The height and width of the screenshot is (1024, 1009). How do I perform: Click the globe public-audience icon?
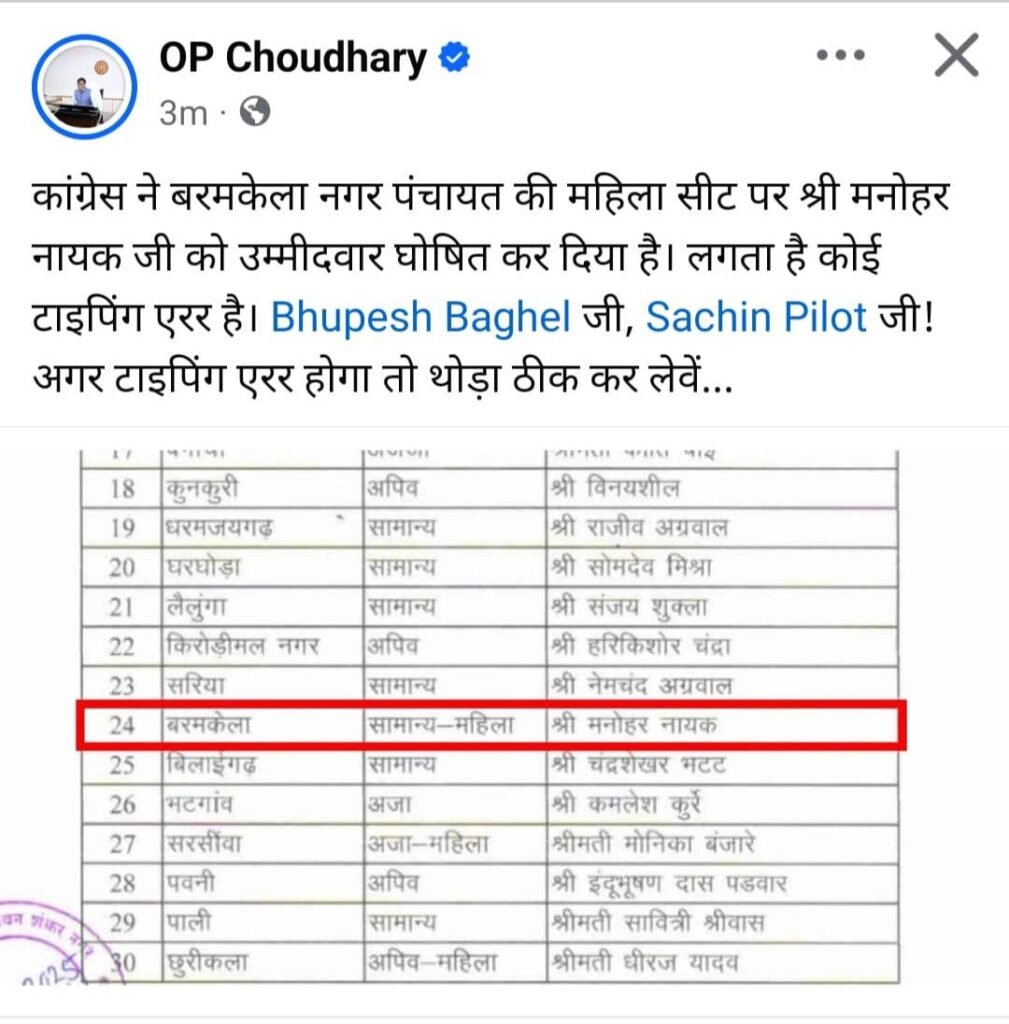(255, 113)
